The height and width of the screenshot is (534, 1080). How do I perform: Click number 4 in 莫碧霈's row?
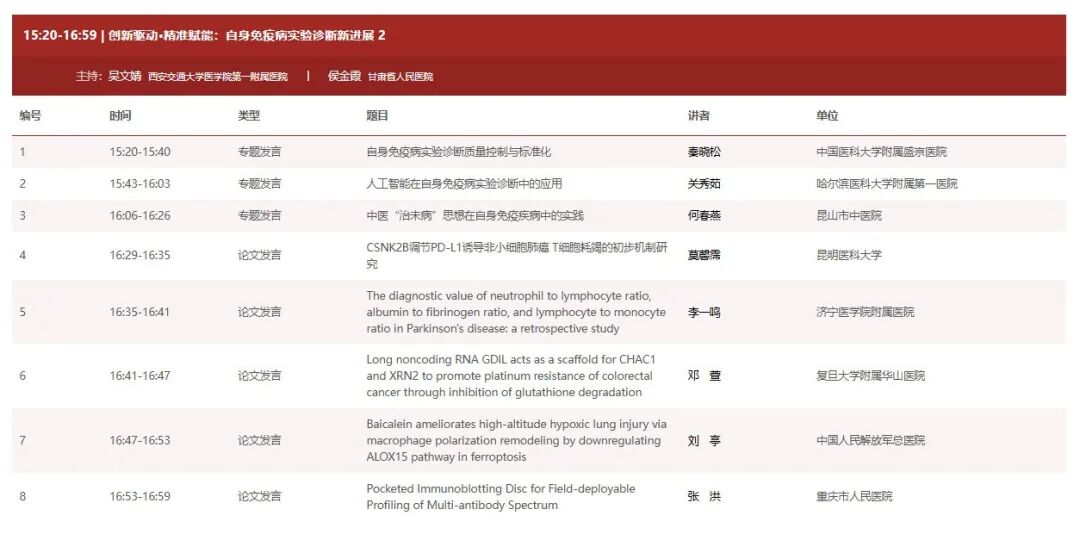pos(23,255)
